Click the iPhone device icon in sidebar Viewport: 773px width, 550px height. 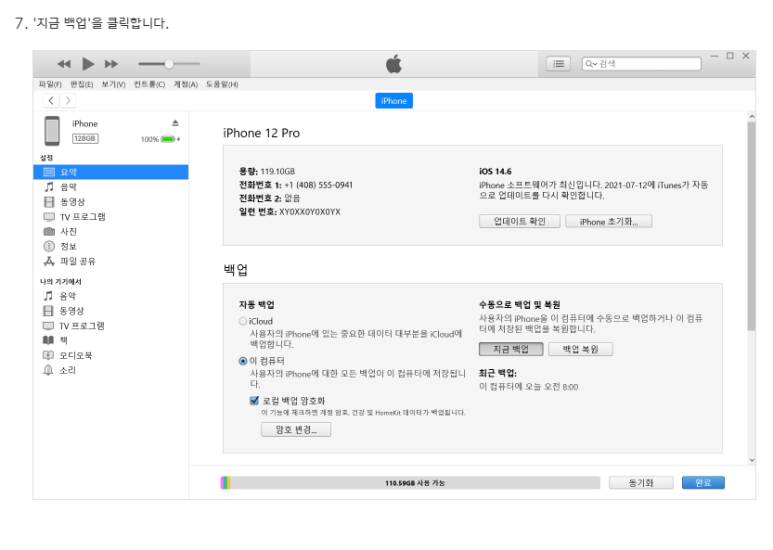click(x=52, y=131)
